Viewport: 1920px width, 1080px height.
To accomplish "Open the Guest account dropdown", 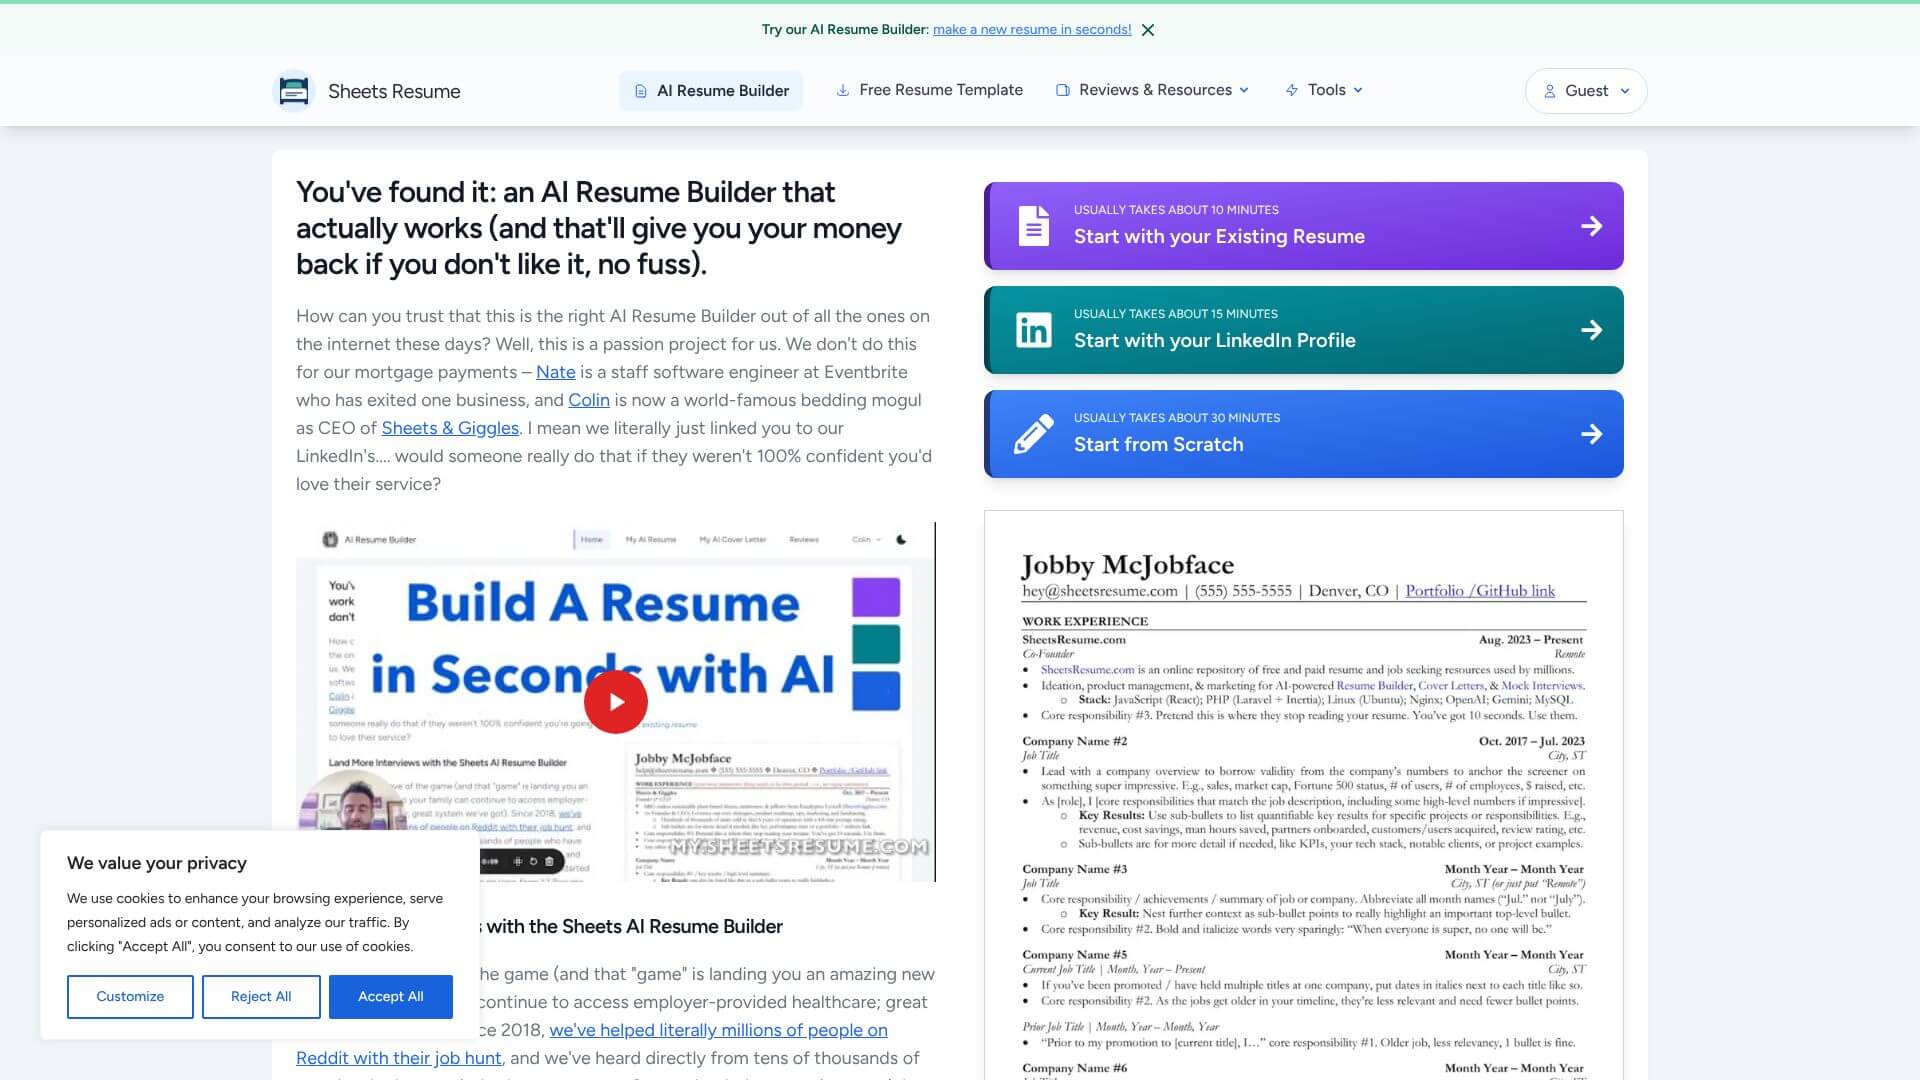I will 1586,91.
